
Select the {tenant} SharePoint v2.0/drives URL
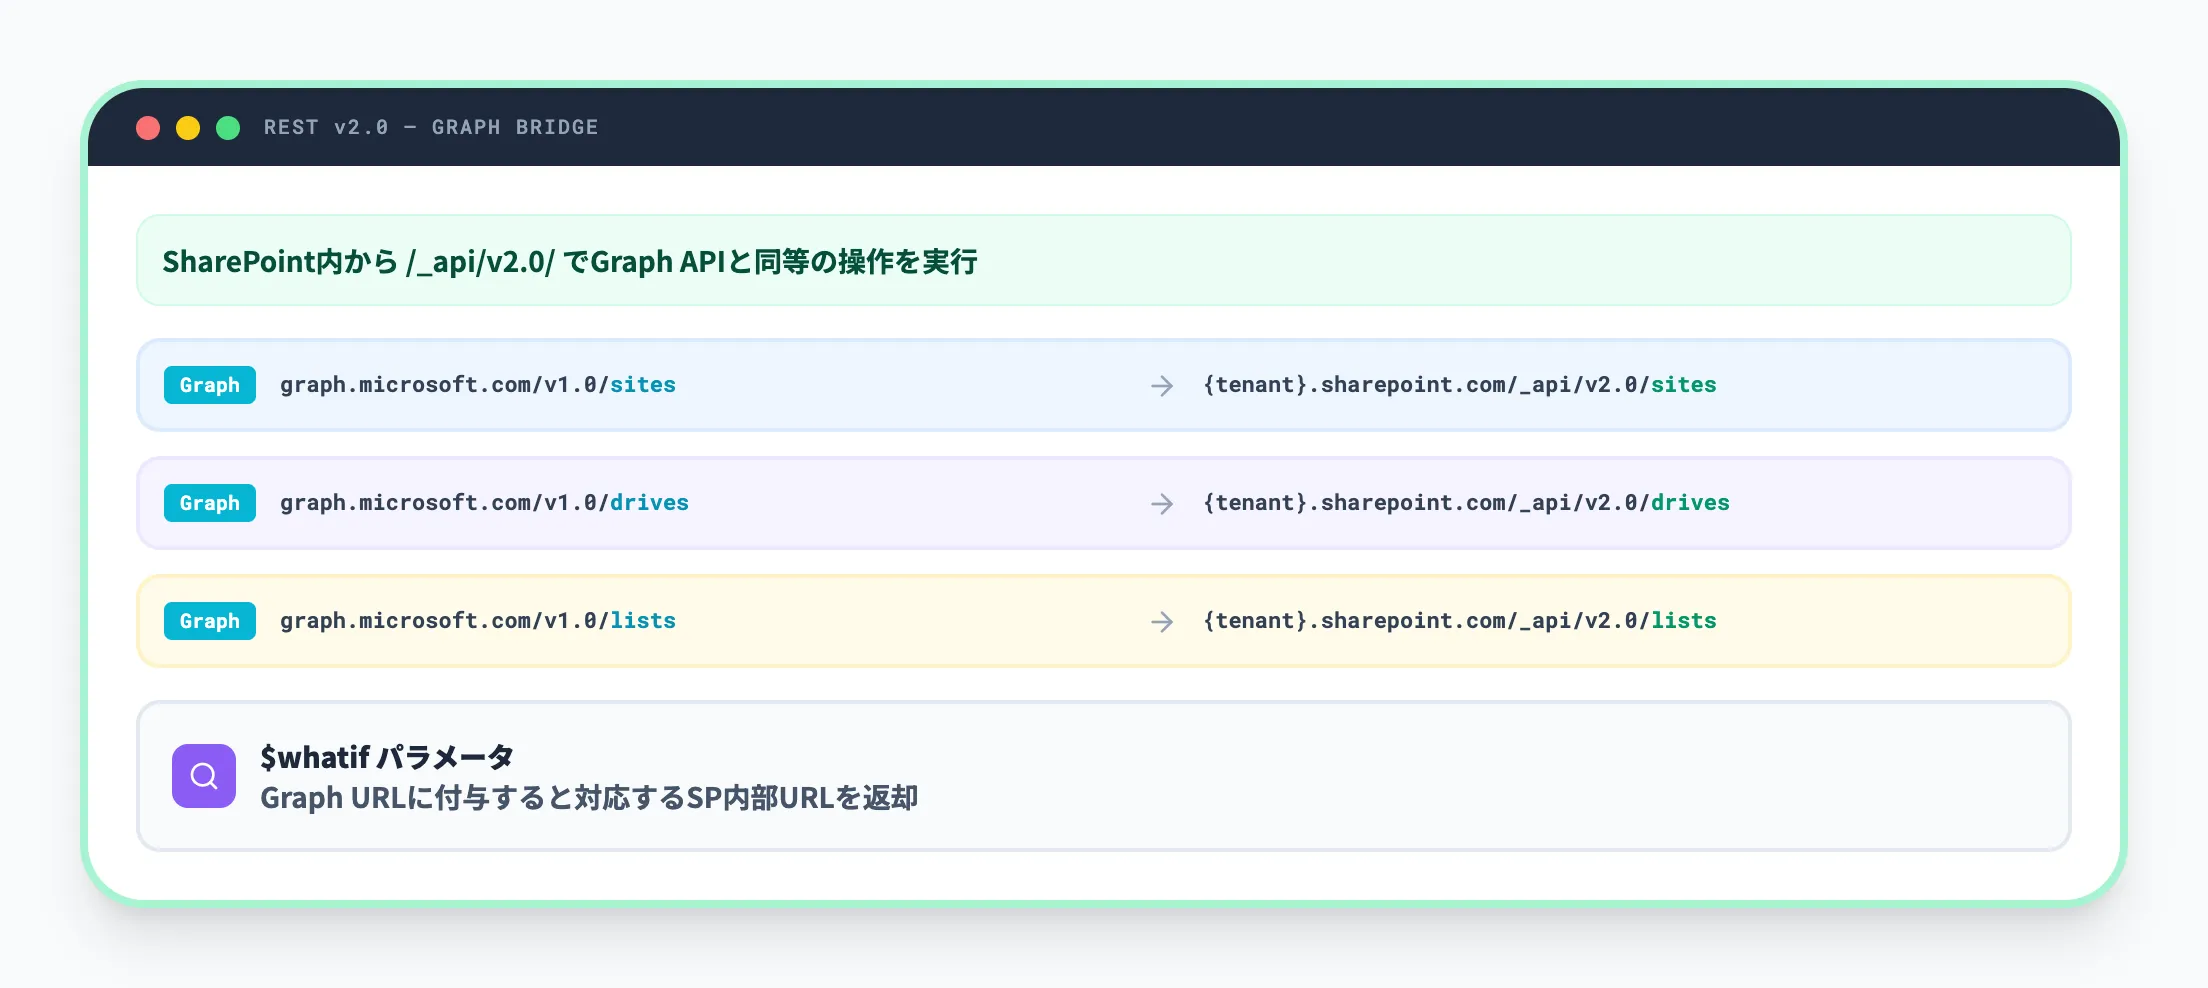point(1466,503)
